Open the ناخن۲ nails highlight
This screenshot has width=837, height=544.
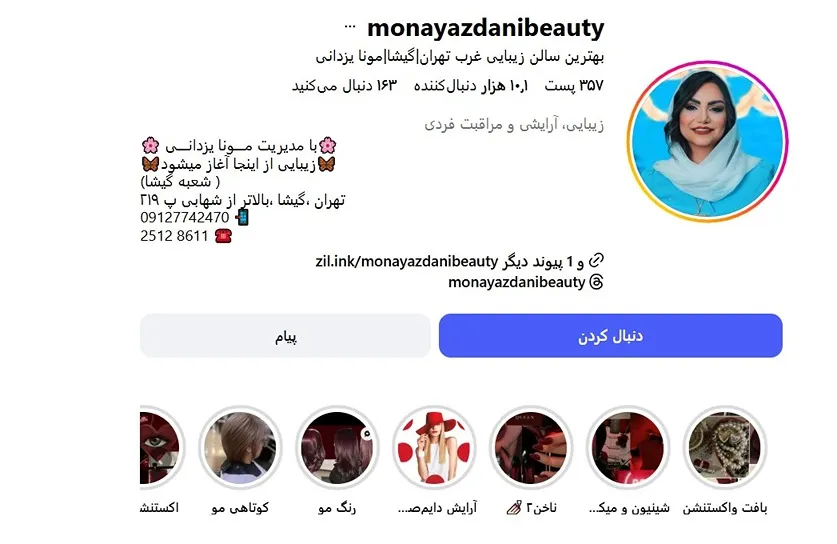(531, 447)
